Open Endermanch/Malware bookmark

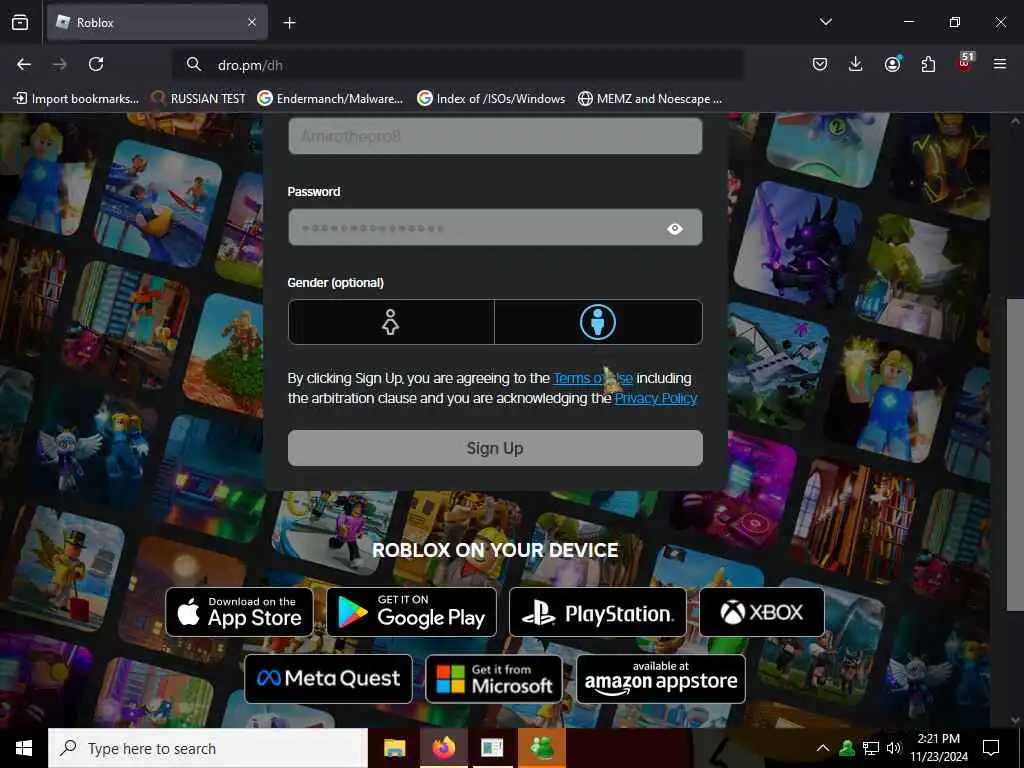[330, 99]
